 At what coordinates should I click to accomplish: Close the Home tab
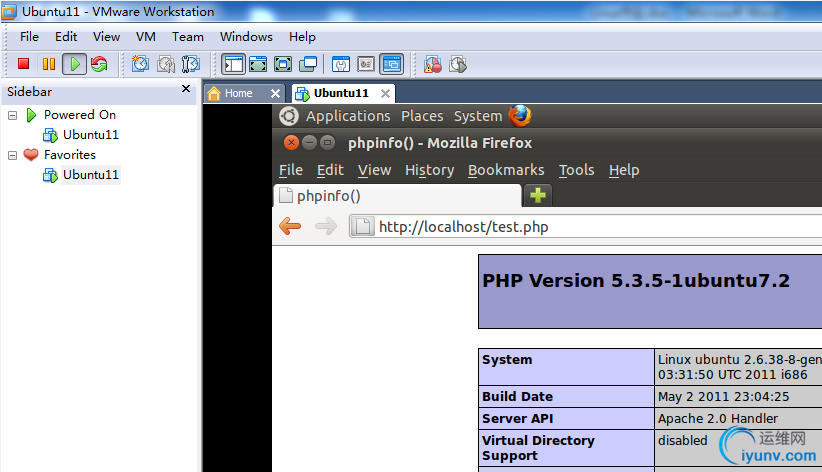(275, 93)
